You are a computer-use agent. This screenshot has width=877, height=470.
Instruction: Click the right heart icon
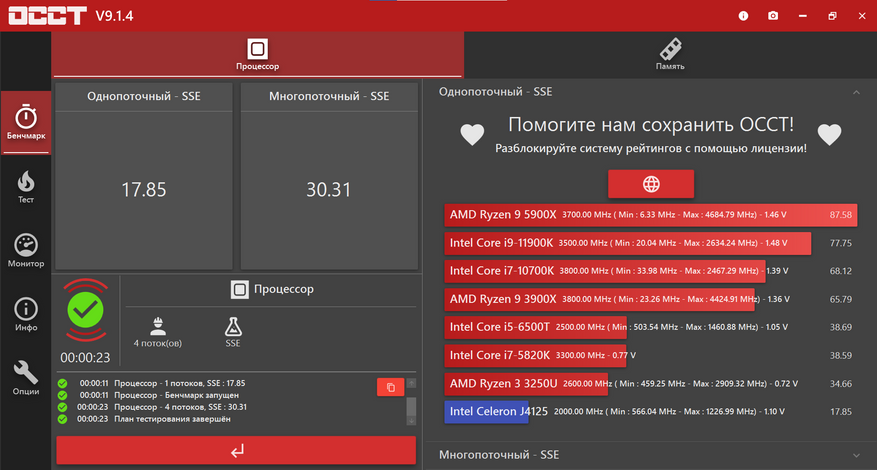click(x=829, y=134)
